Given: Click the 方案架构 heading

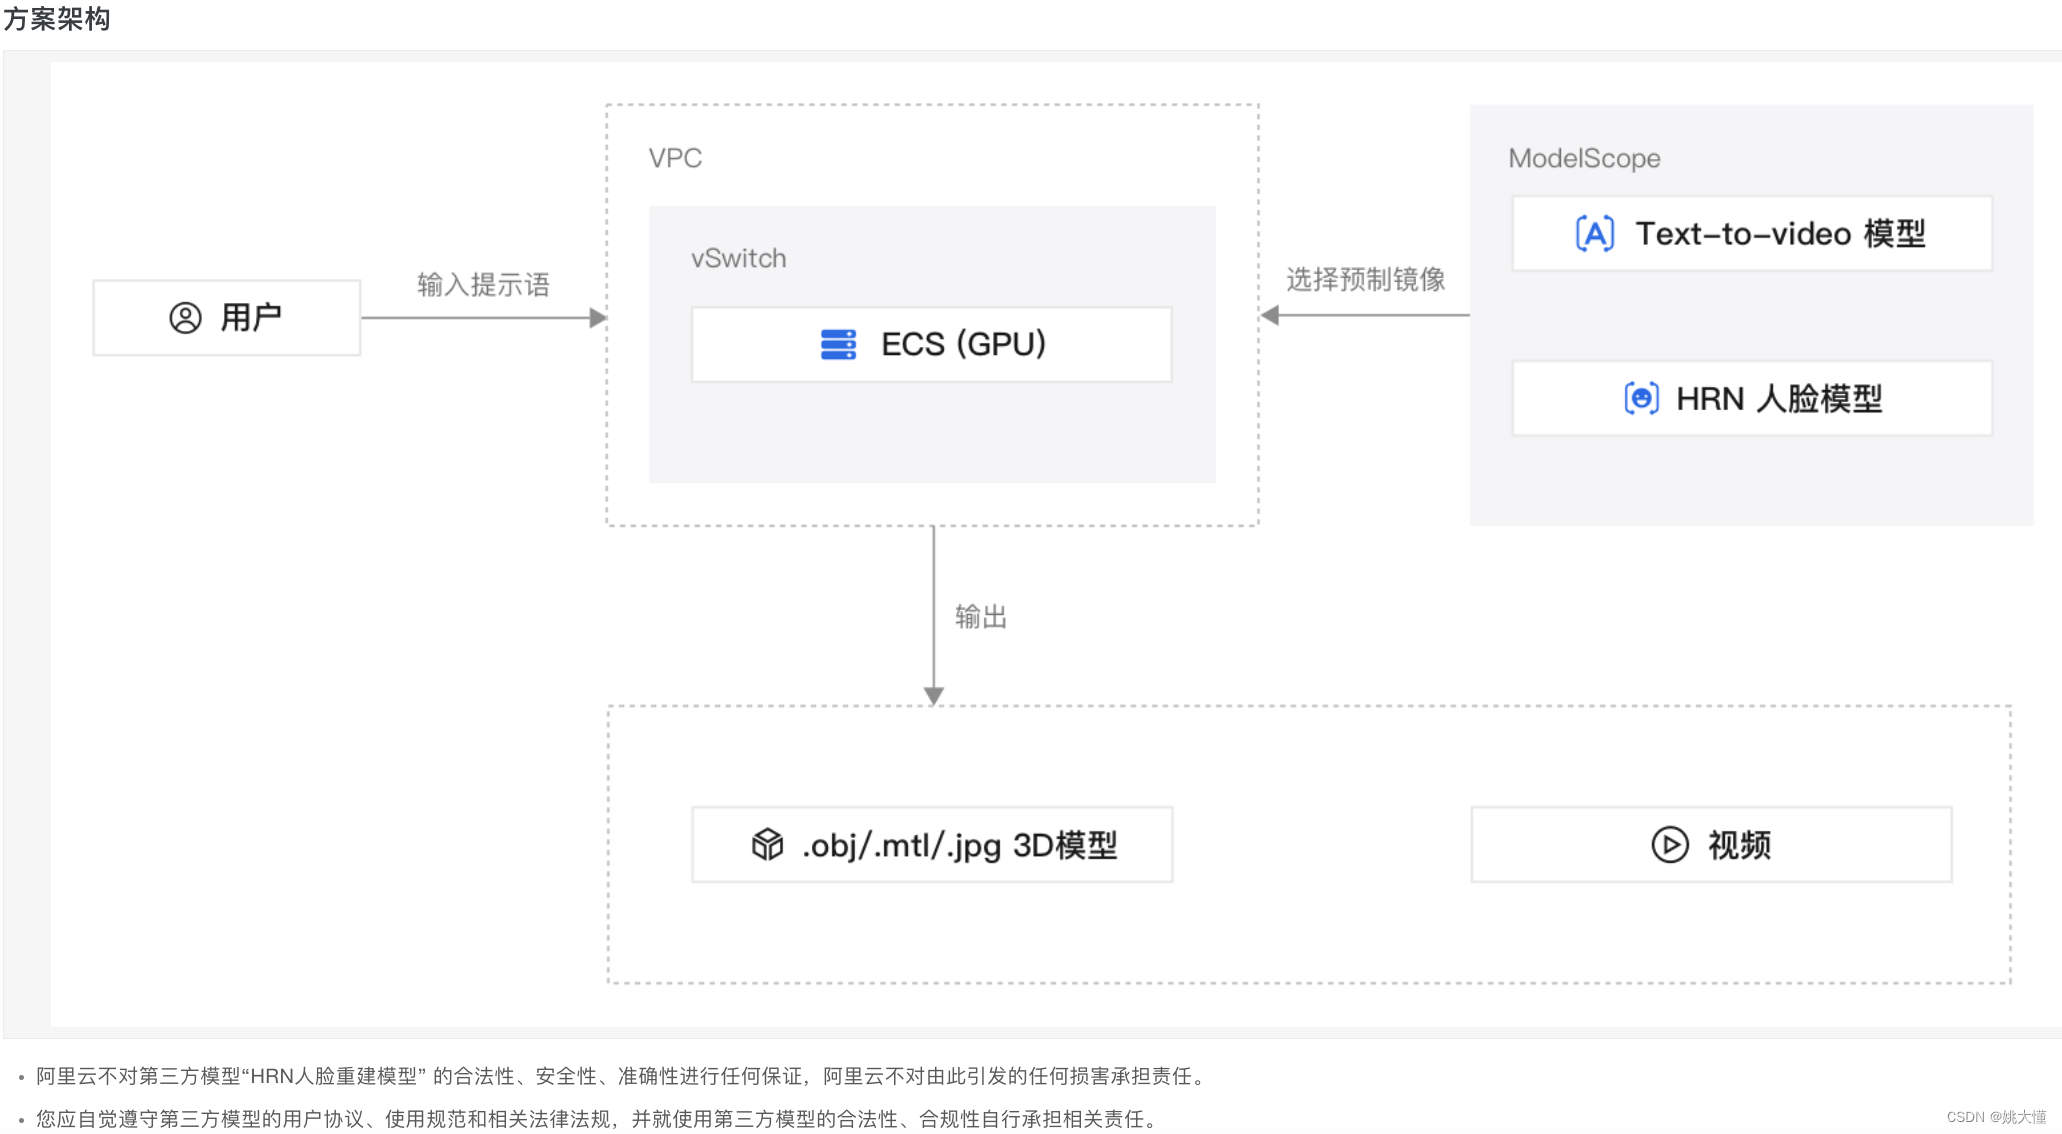Looking at the screenshot, I should (57, 19).
